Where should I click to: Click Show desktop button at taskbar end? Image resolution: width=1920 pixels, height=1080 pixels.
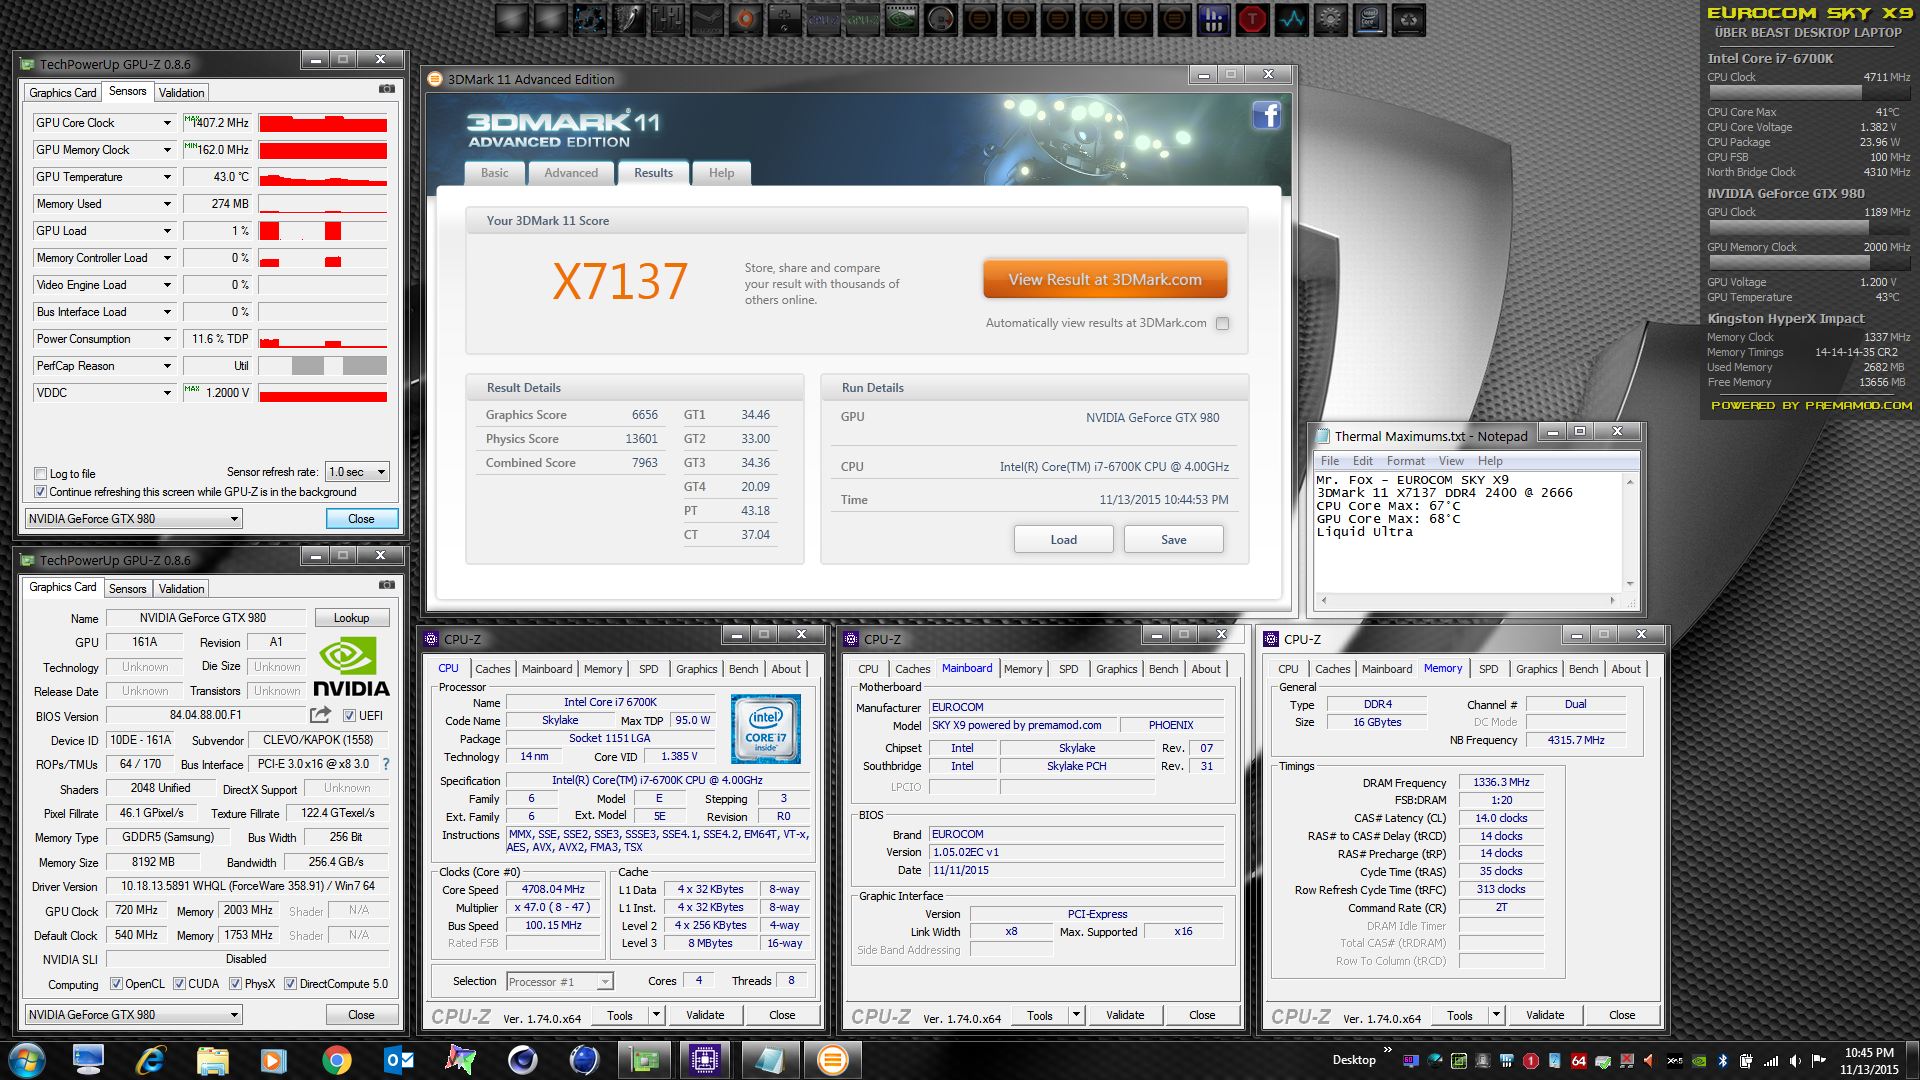pos(1911,1060)
